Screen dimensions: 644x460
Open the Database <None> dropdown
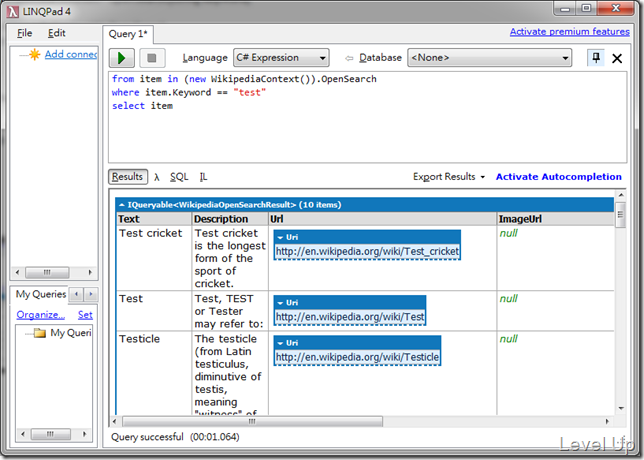490,58
